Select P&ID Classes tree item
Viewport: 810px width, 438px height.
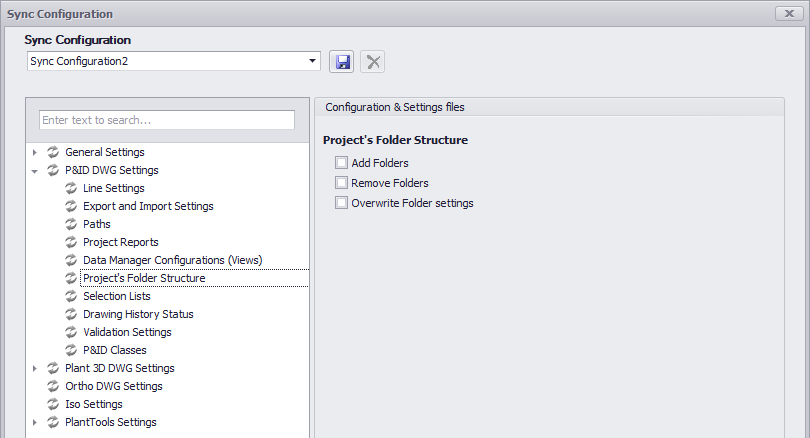(115, 350)
